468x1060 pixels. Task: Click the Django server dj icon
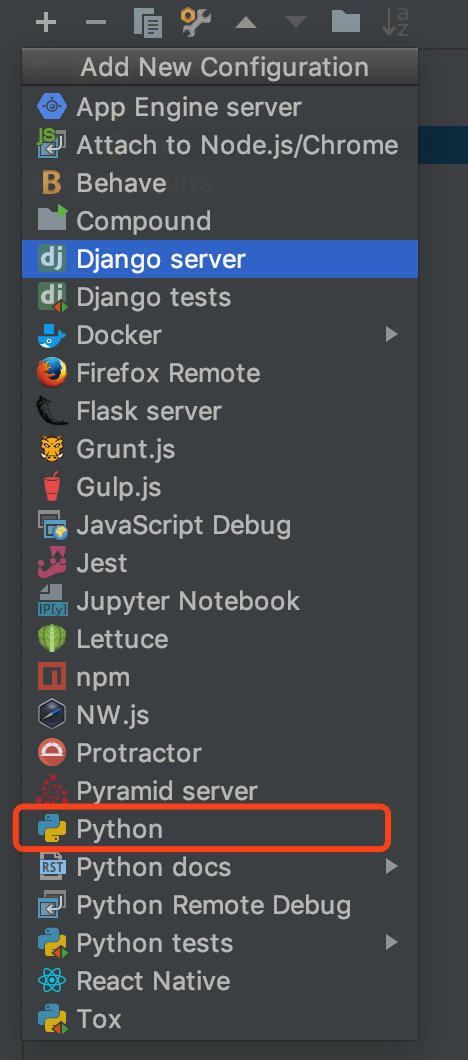(52, 259)
